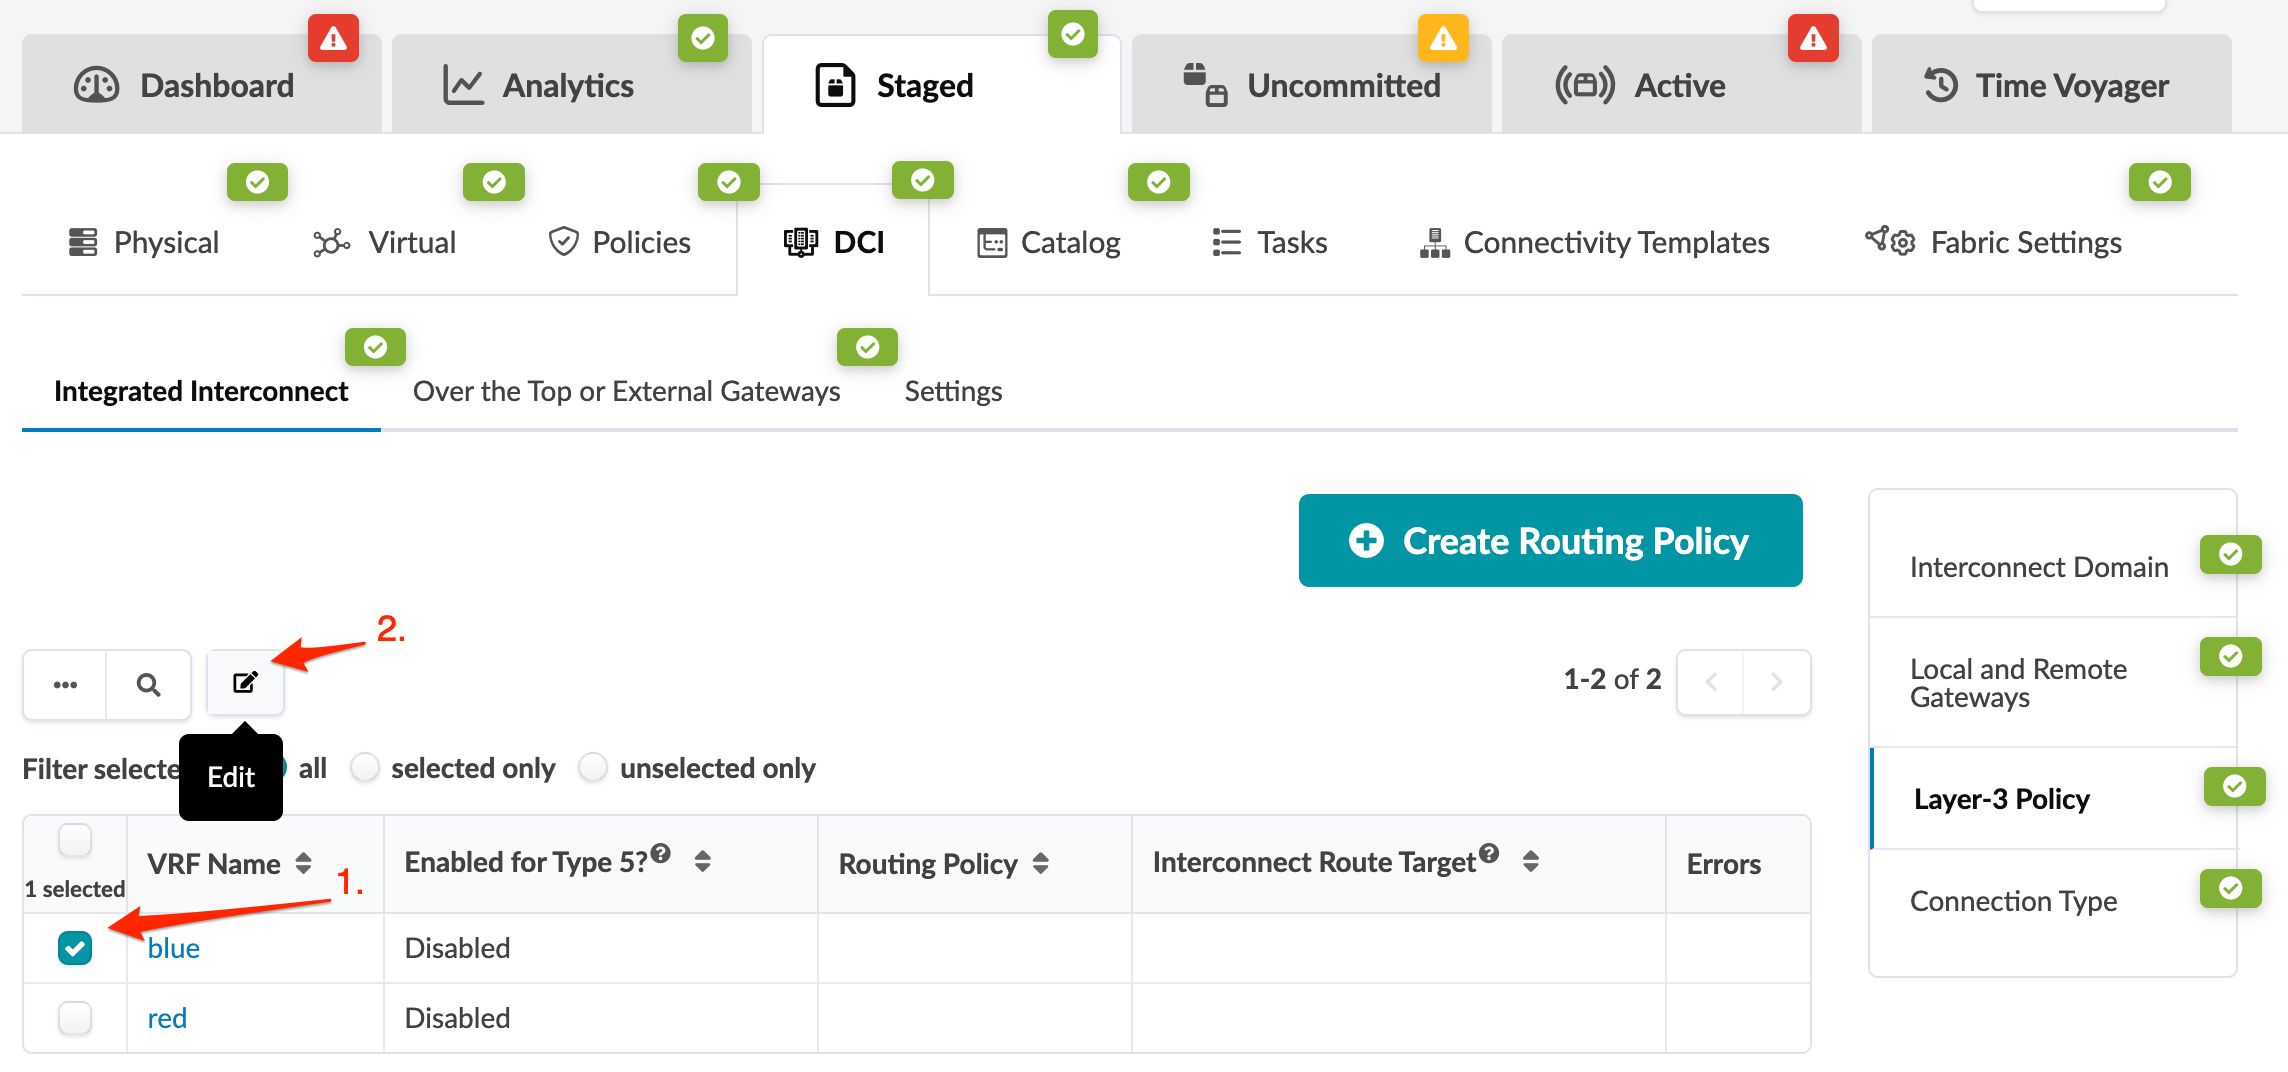Click the Dashboard red warning badge
2288x1072 pixels.
click(x=333, y=39)
